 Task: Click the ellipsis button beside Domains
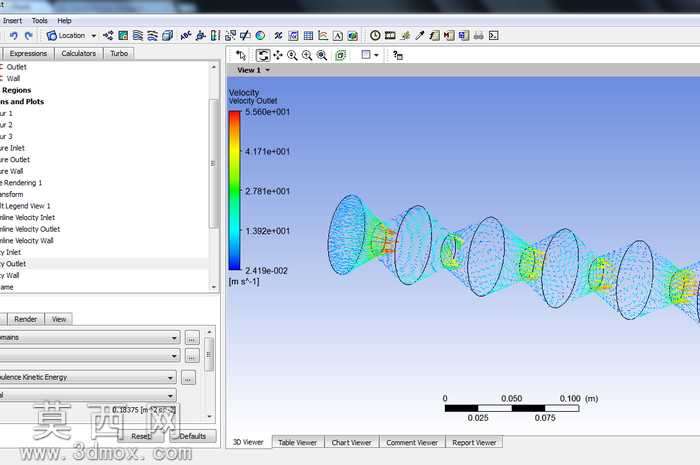click(x=192, y=338)
